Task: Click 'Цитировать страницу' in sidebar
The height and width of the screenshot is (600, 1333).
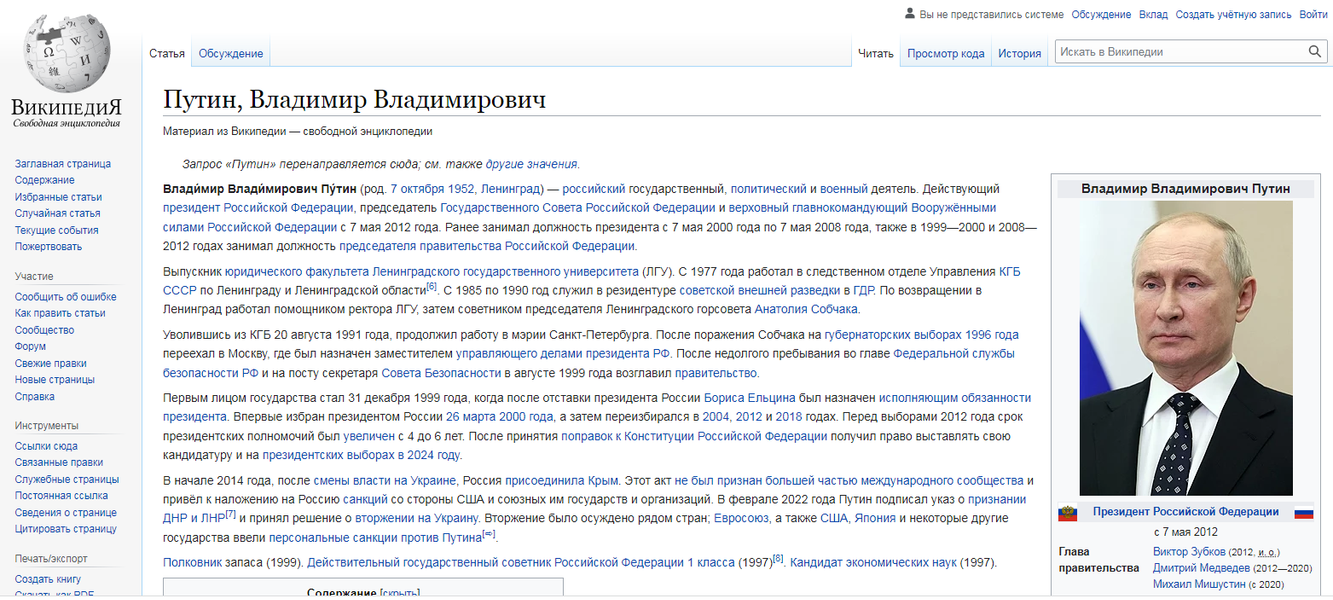Action: click(66, 529)
